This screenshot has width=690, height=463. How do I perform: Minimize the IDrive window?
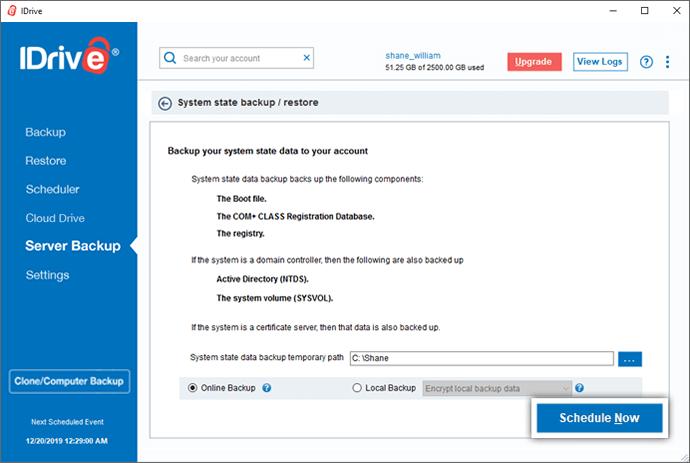613,11
